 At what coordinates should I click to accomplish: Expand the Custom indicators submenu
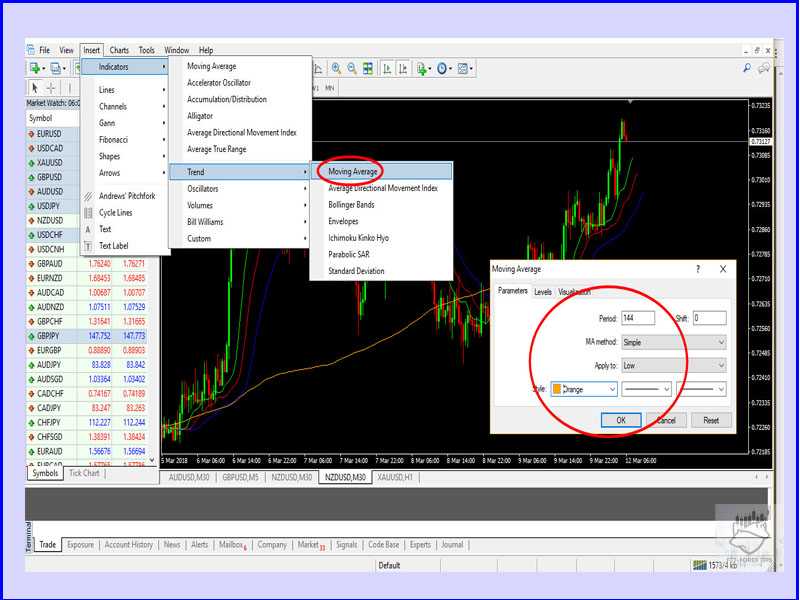(240, 239)
